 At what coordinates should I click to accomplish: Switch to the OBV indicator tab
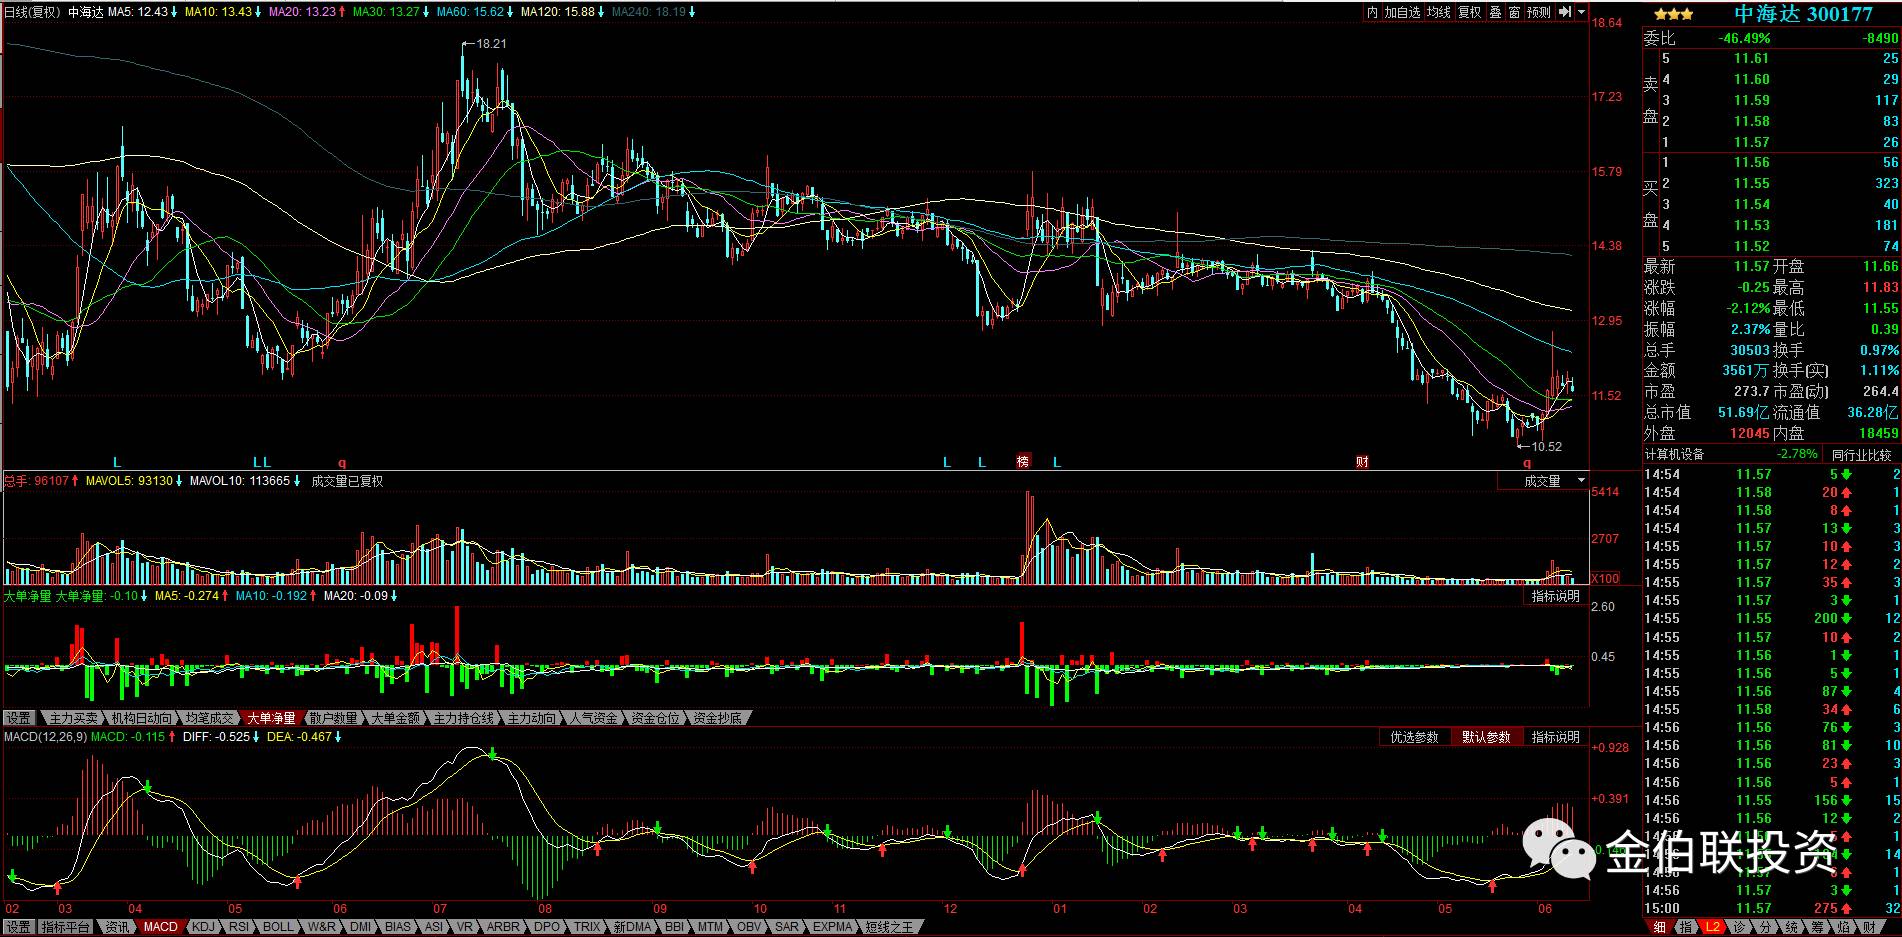tap(749, 927)
